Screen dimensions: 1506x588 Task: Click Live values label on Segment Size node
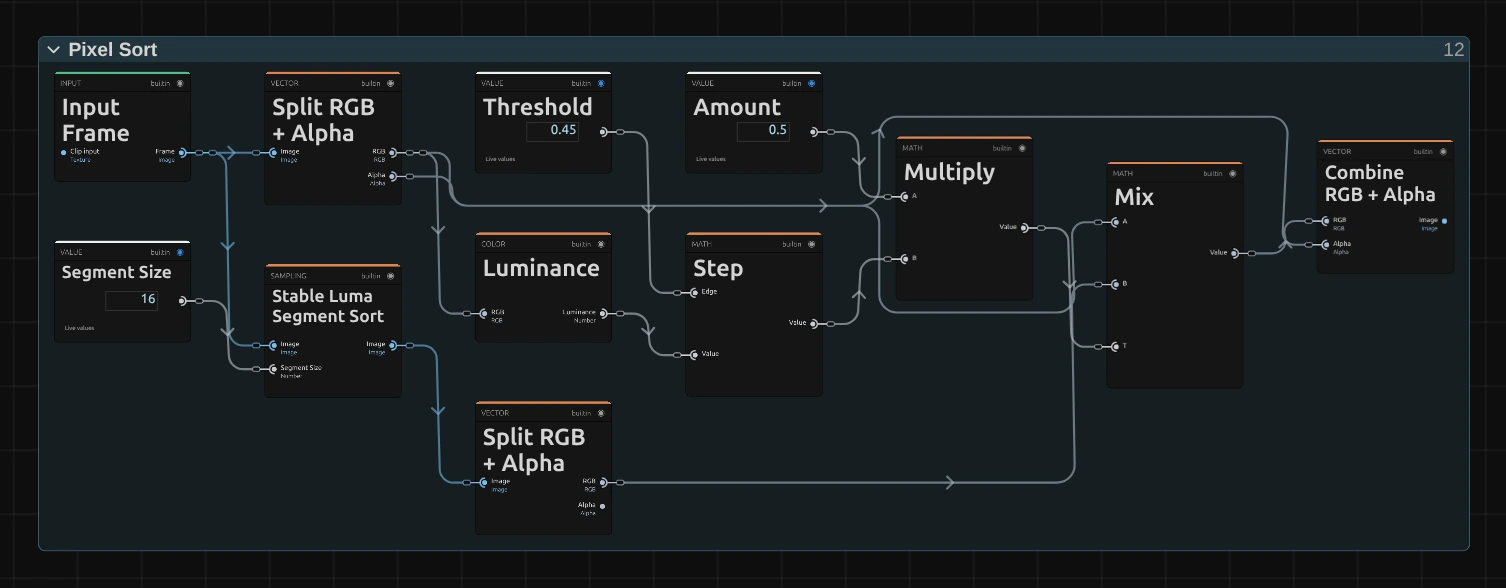[x=79, y=328]
